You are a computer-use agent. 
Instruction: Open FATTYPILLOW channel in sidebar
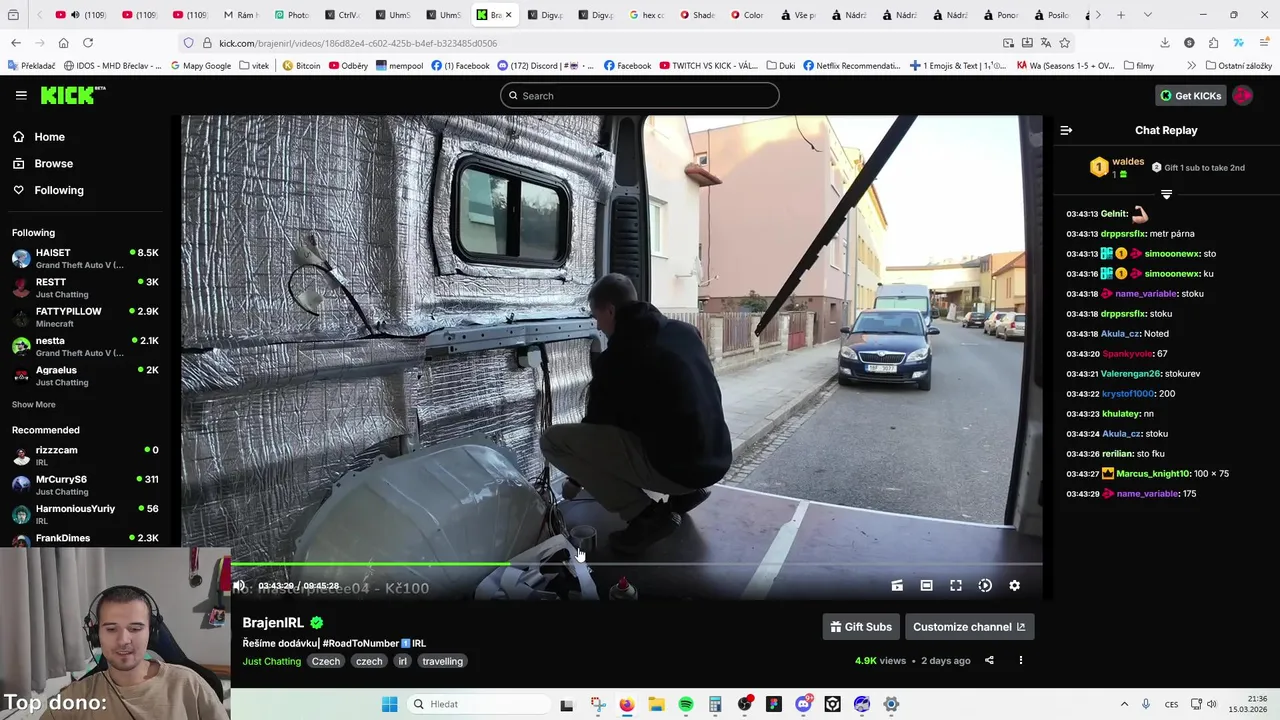pyautogui.click(x=85, y=317)
